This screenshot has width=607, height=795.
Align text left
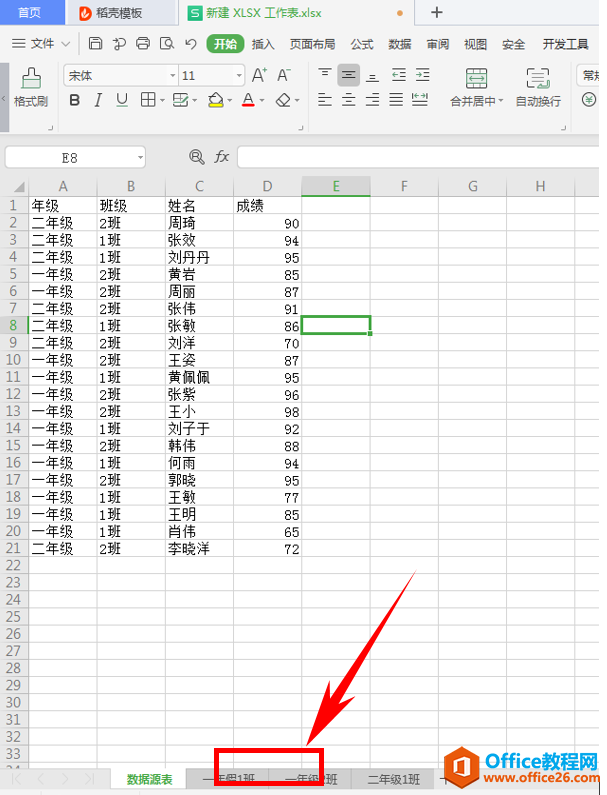click(x=325, y=100)
